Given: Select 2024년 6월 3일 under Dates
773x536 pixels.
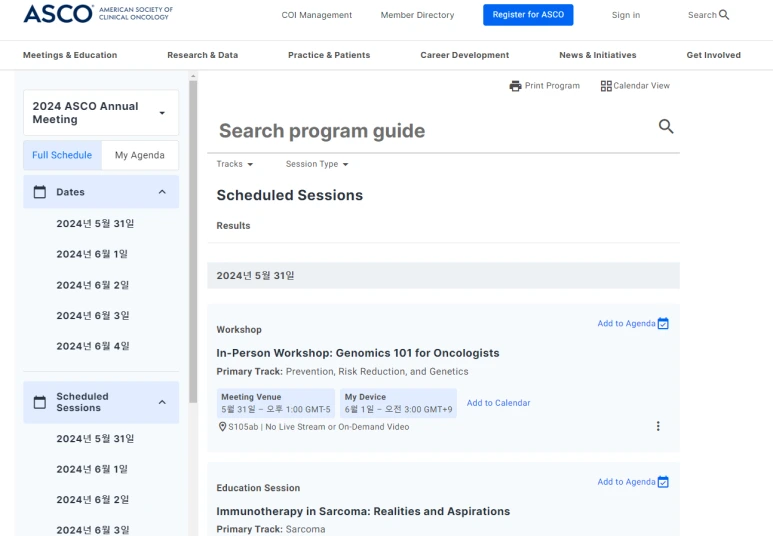Looking at the screenshot, I should pyautogui.click(x=93, y=316).
